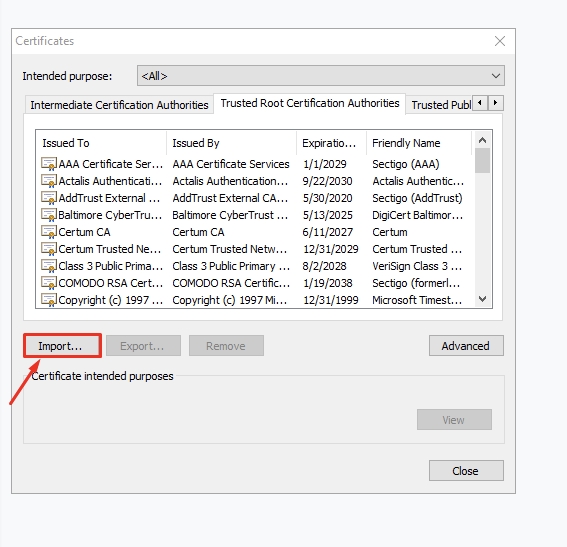
Task: Click friendly name DigiCert Baltimor...
Action: tap(417, 215)
